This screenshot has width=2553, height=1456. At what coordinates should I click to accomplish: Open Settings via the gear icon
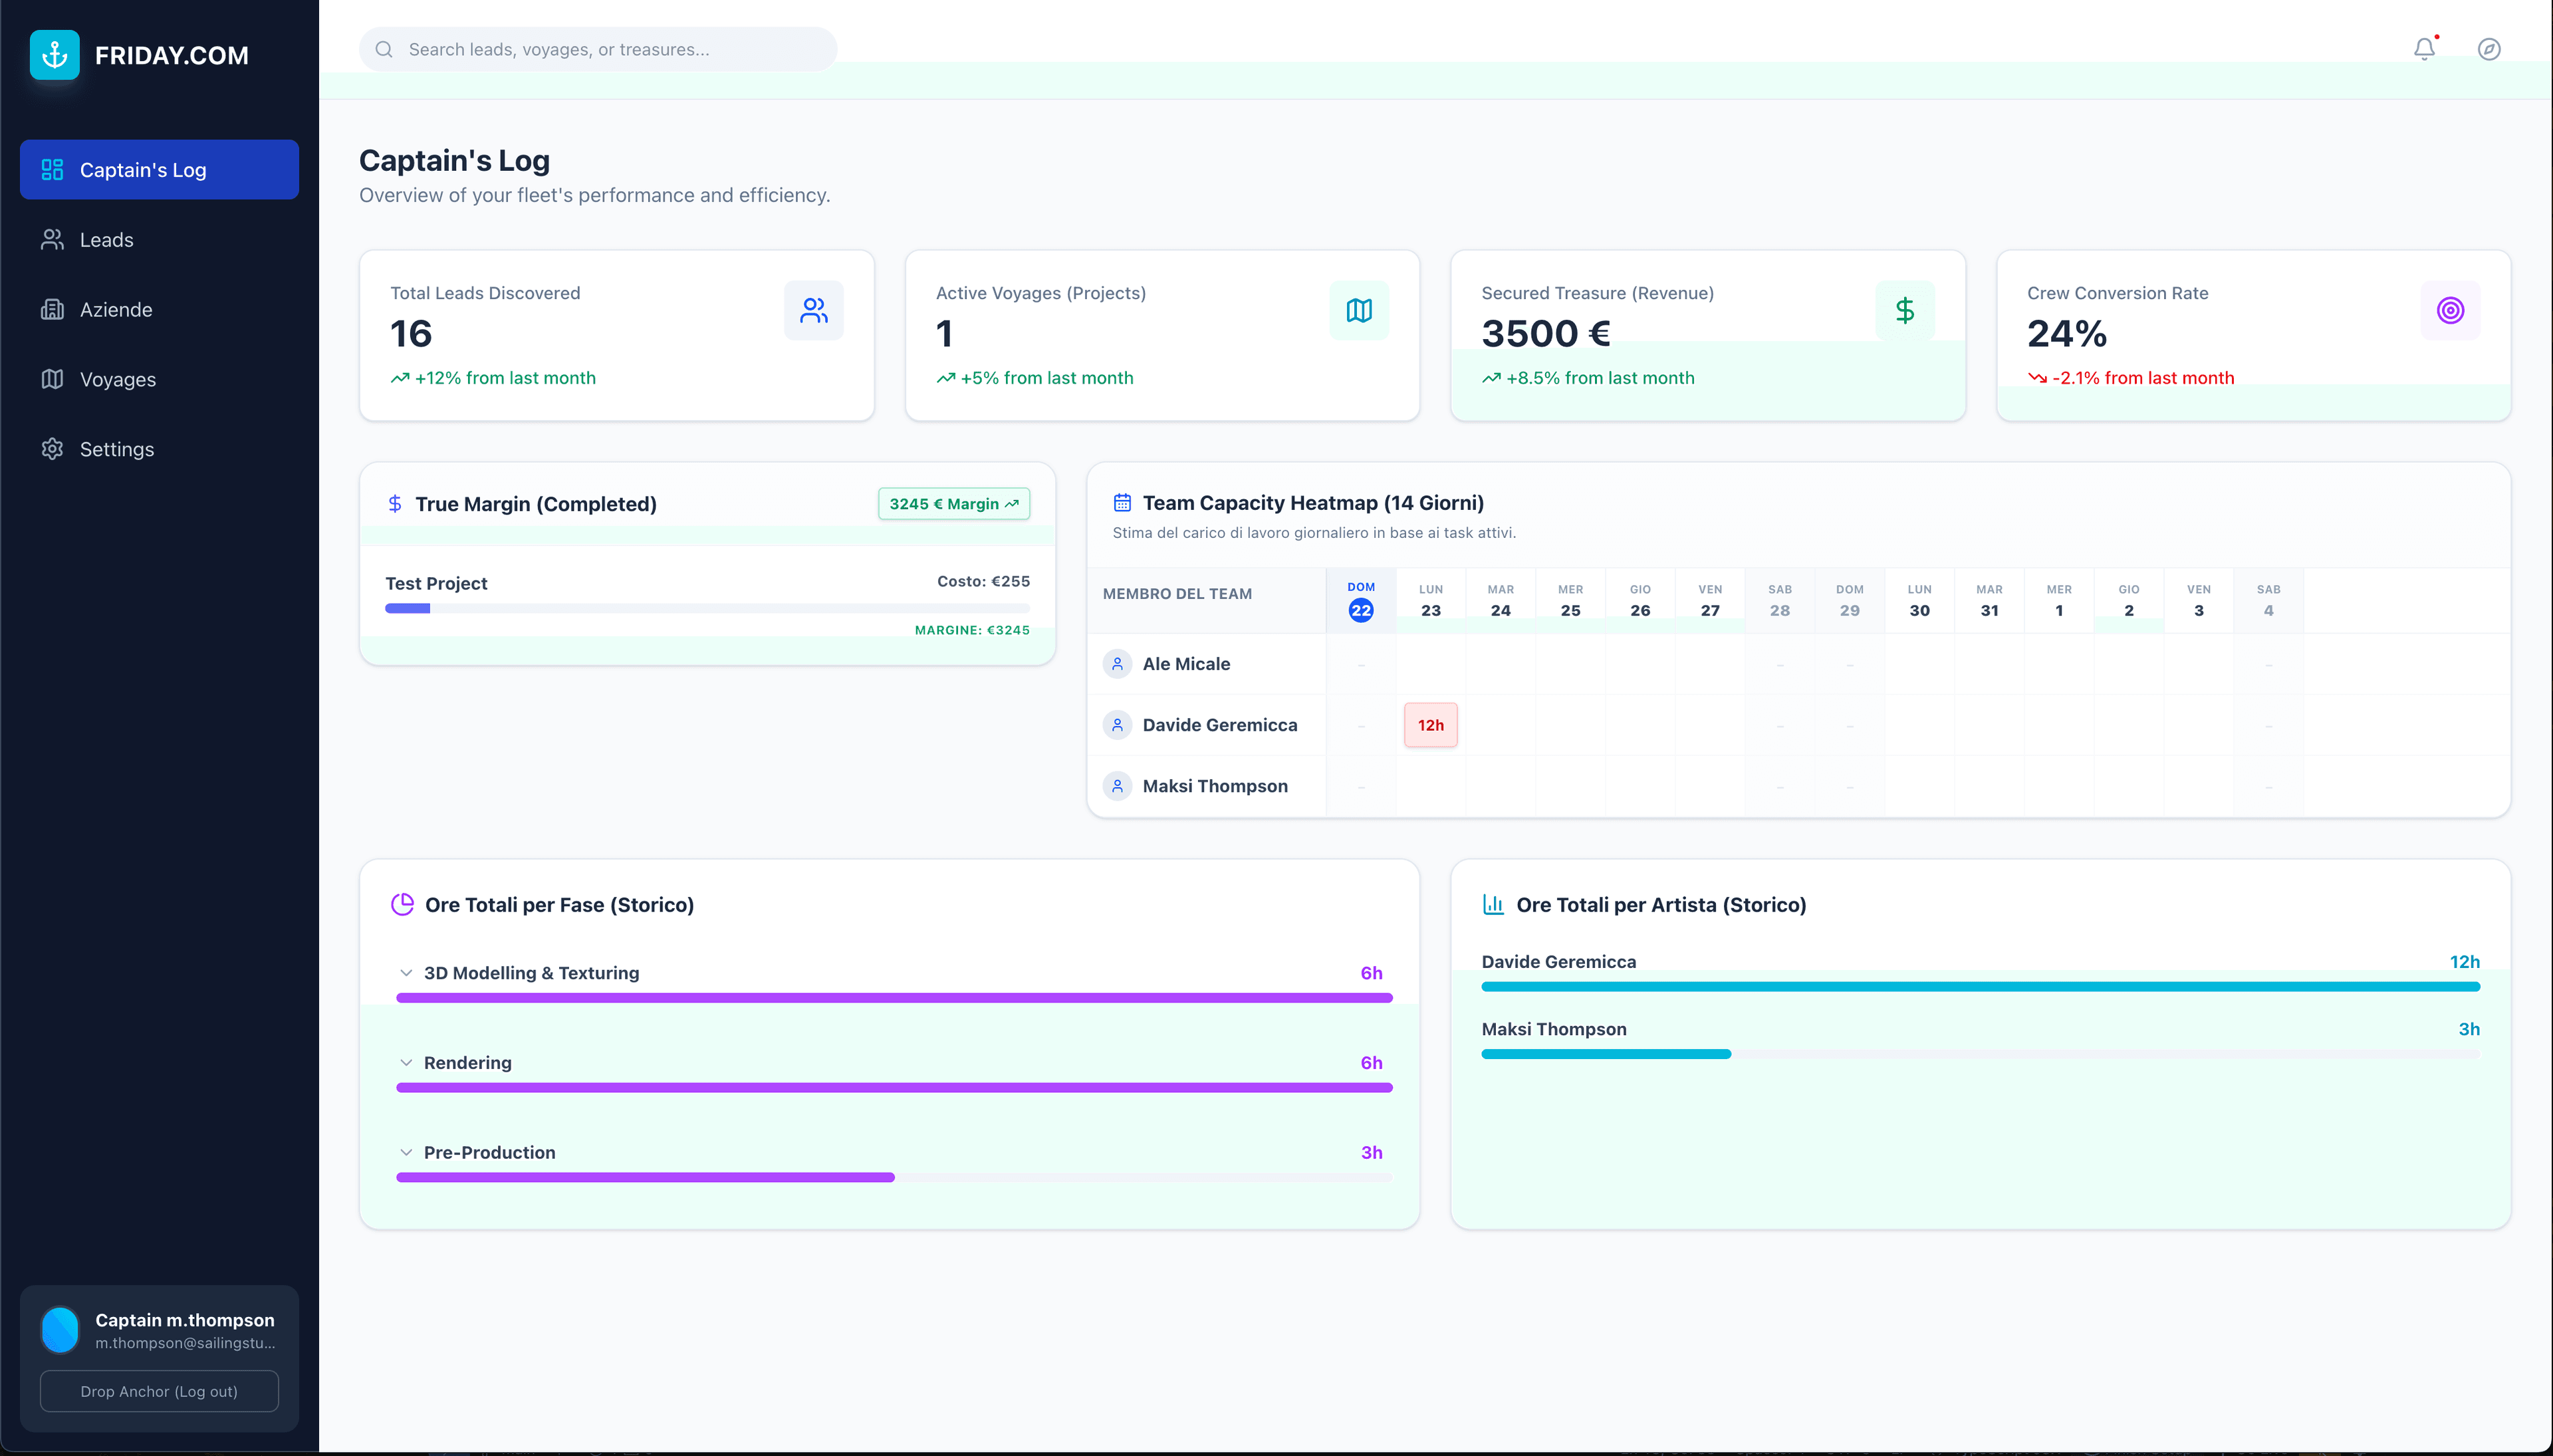[52, 449]
